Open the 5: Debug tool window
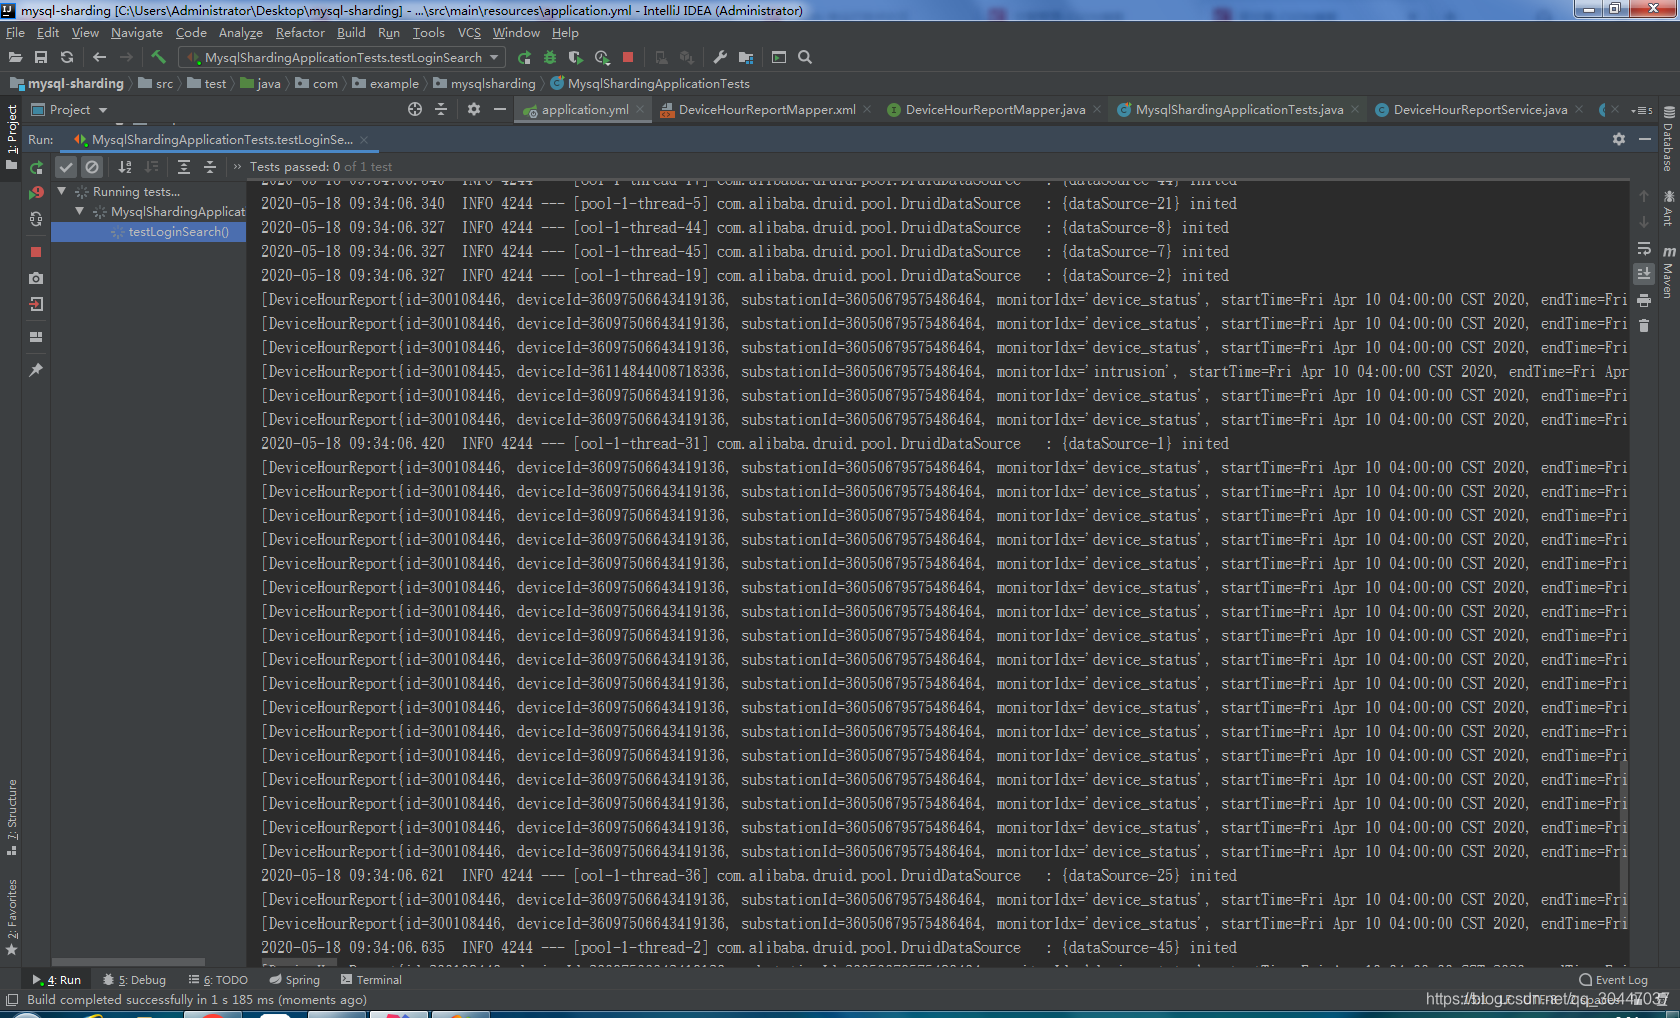The width and height of the screenshot is (1680, 1018). click(x=135, y=980)
